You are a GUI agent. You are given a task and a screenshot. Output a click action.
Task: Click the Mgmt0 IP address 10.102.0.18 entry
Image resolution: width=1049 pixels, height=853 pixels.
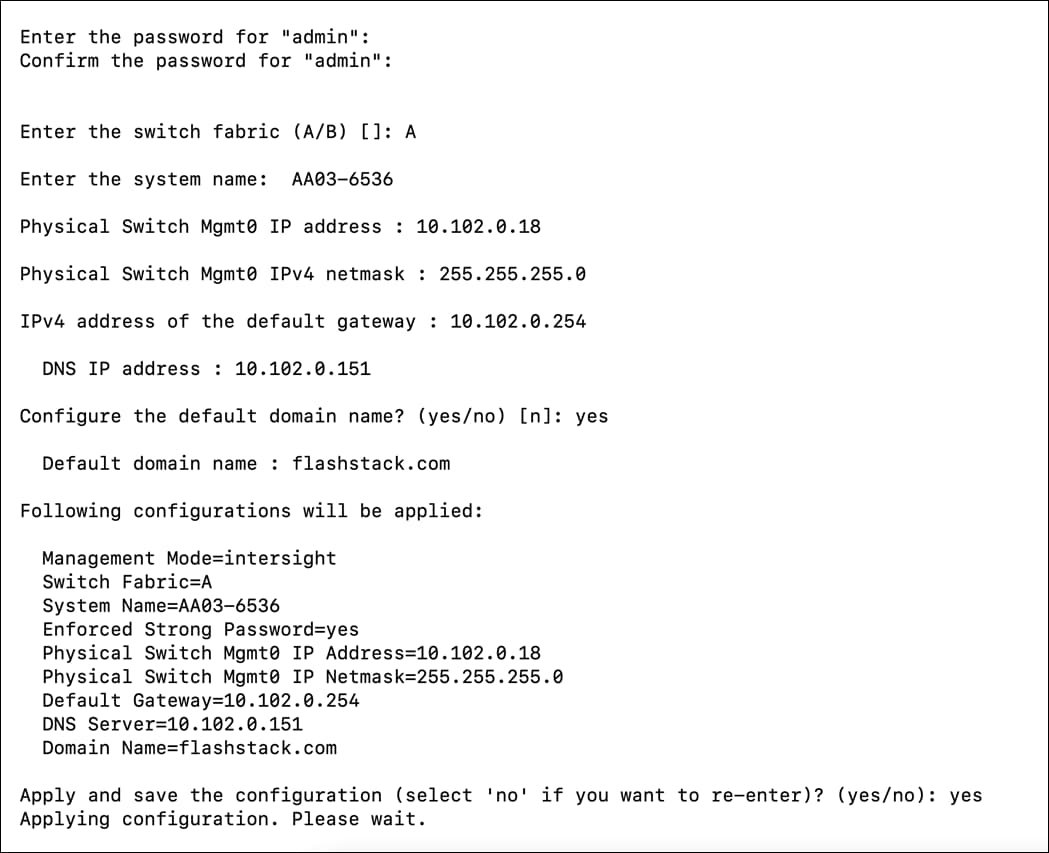tap(478, 227)
